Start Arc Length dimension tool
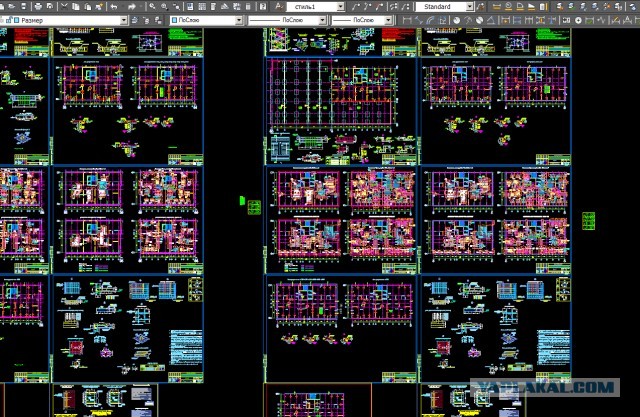 tap(430, 20)
